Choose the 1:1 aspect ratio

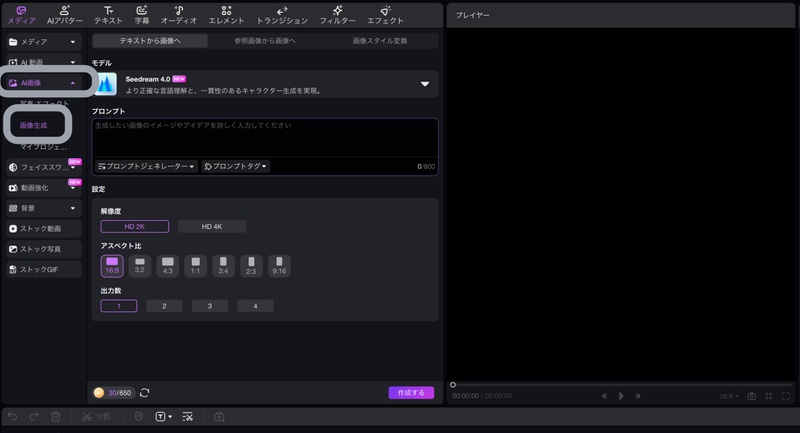point(195,266)
